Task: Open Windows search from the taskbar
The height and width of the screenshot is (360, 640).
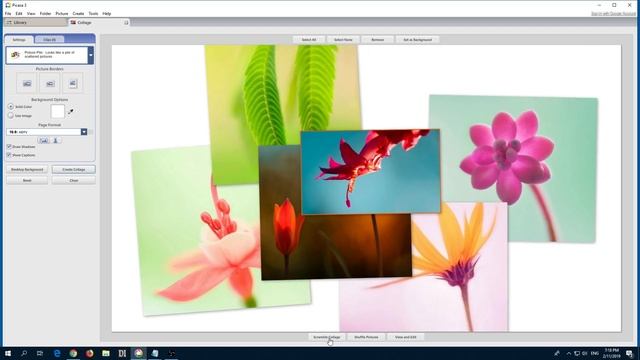Action: tap(24, 353)
